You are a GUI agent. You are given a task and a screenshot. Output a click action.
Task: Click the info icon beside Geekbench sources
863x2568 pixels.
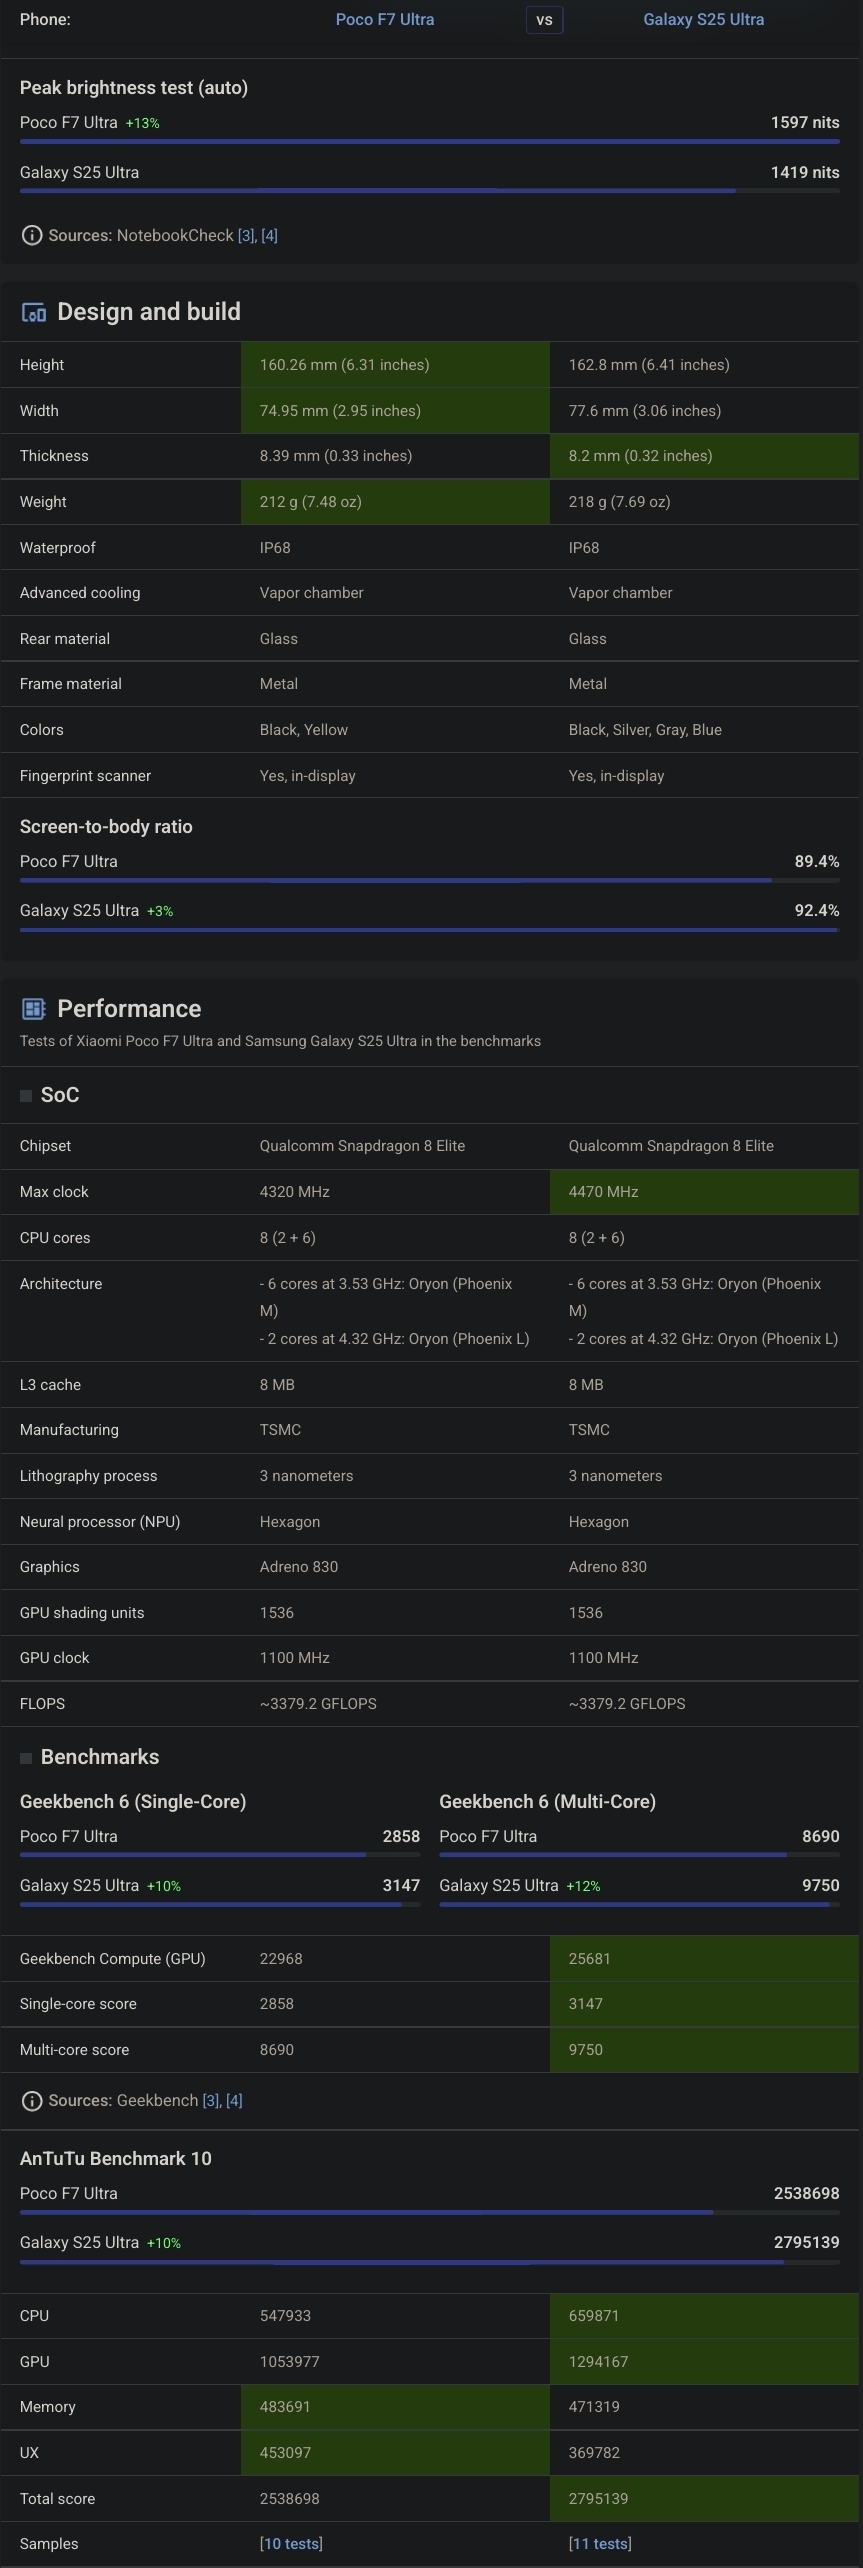[32, 2101]
